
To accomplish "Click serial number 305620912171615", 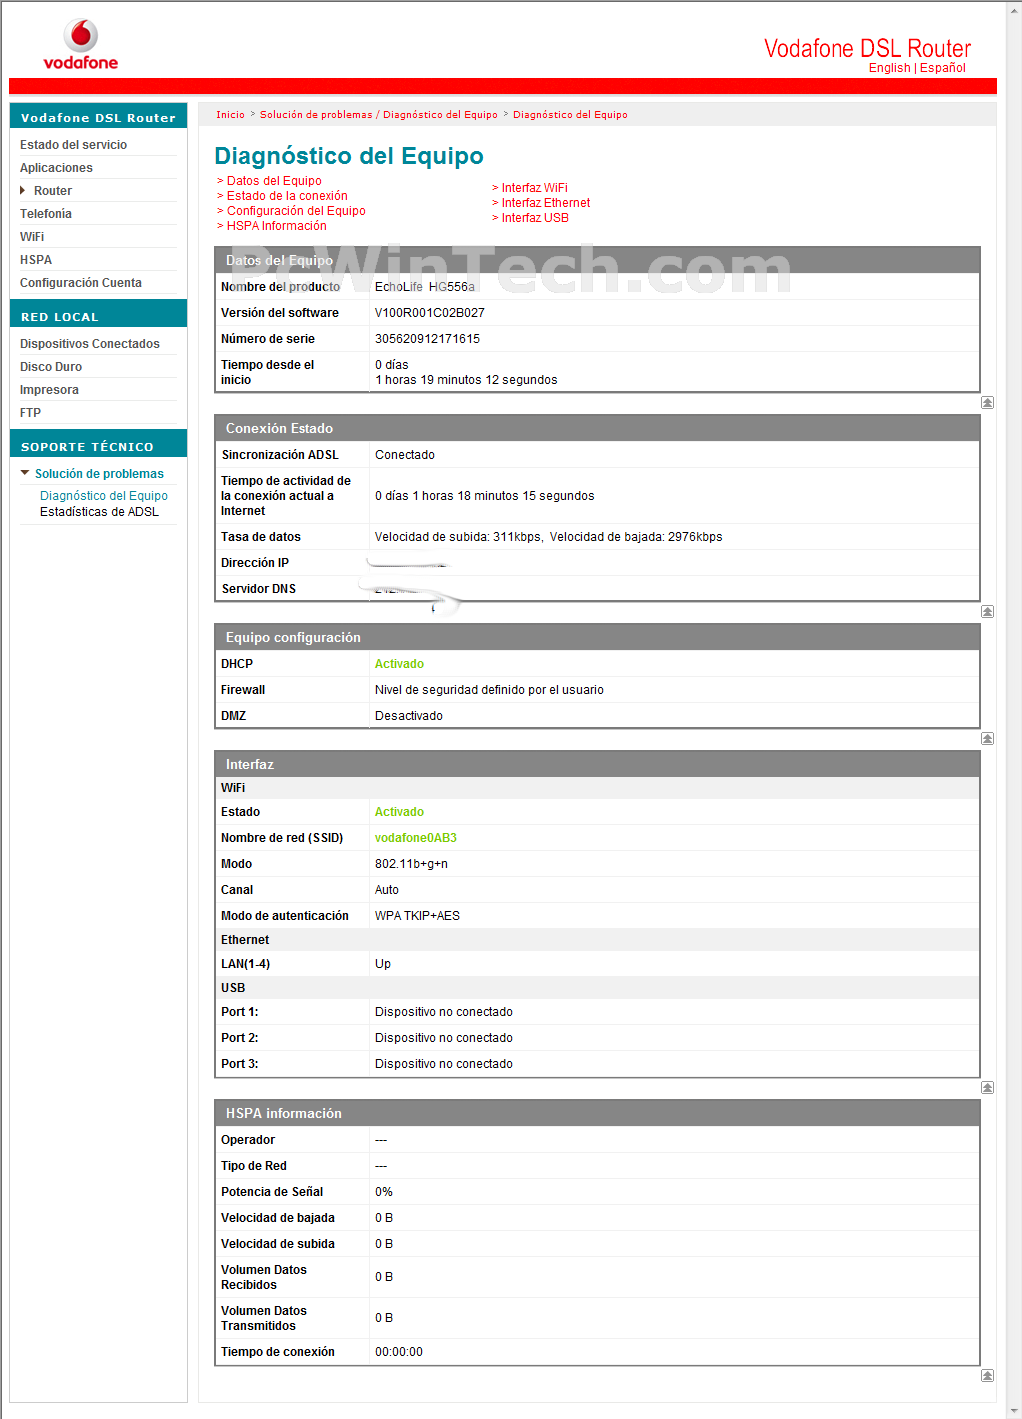I will point(427,339).
